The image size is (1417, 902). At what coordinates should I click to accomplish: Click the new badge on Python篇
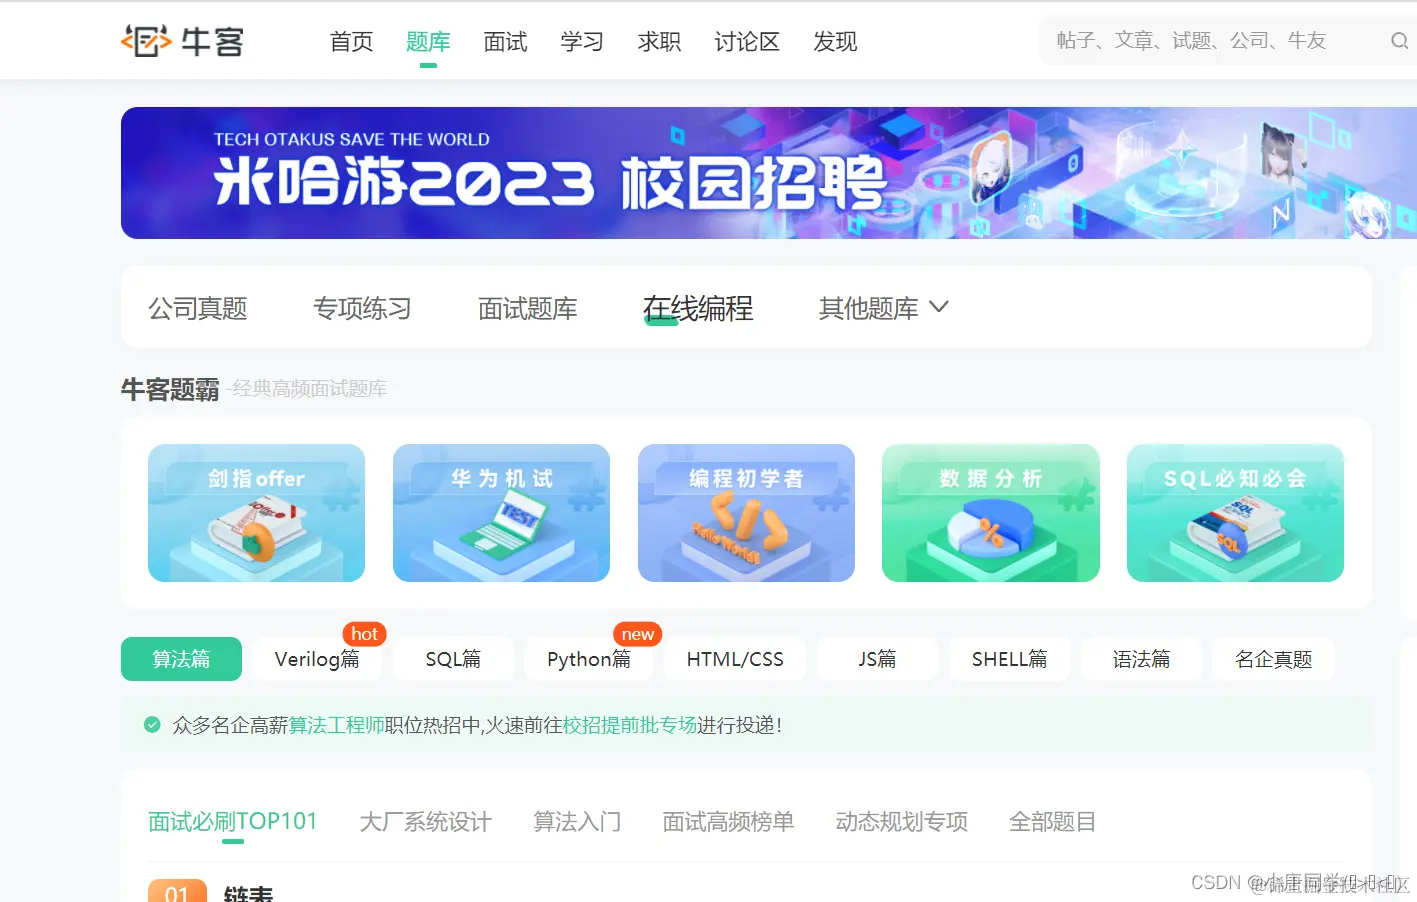point(638,634)
